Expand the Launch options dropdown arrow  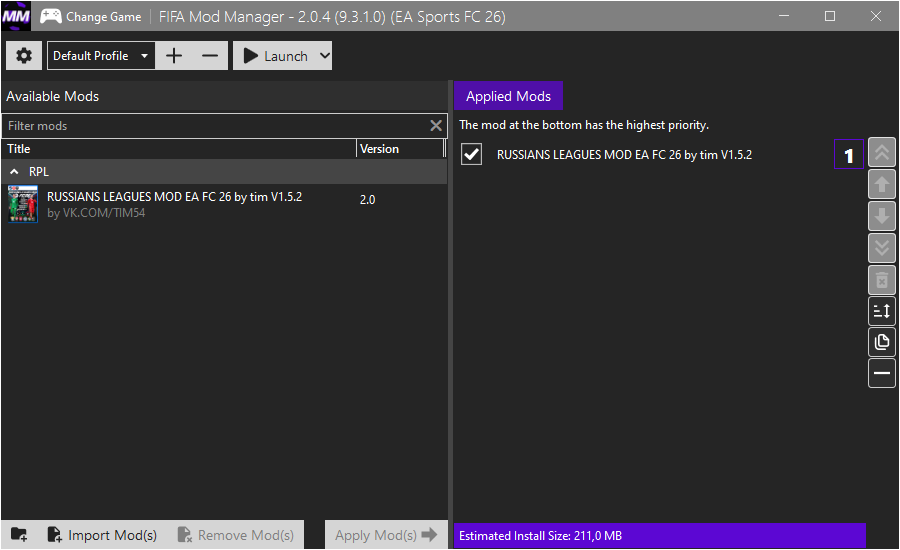click(323, 56)
